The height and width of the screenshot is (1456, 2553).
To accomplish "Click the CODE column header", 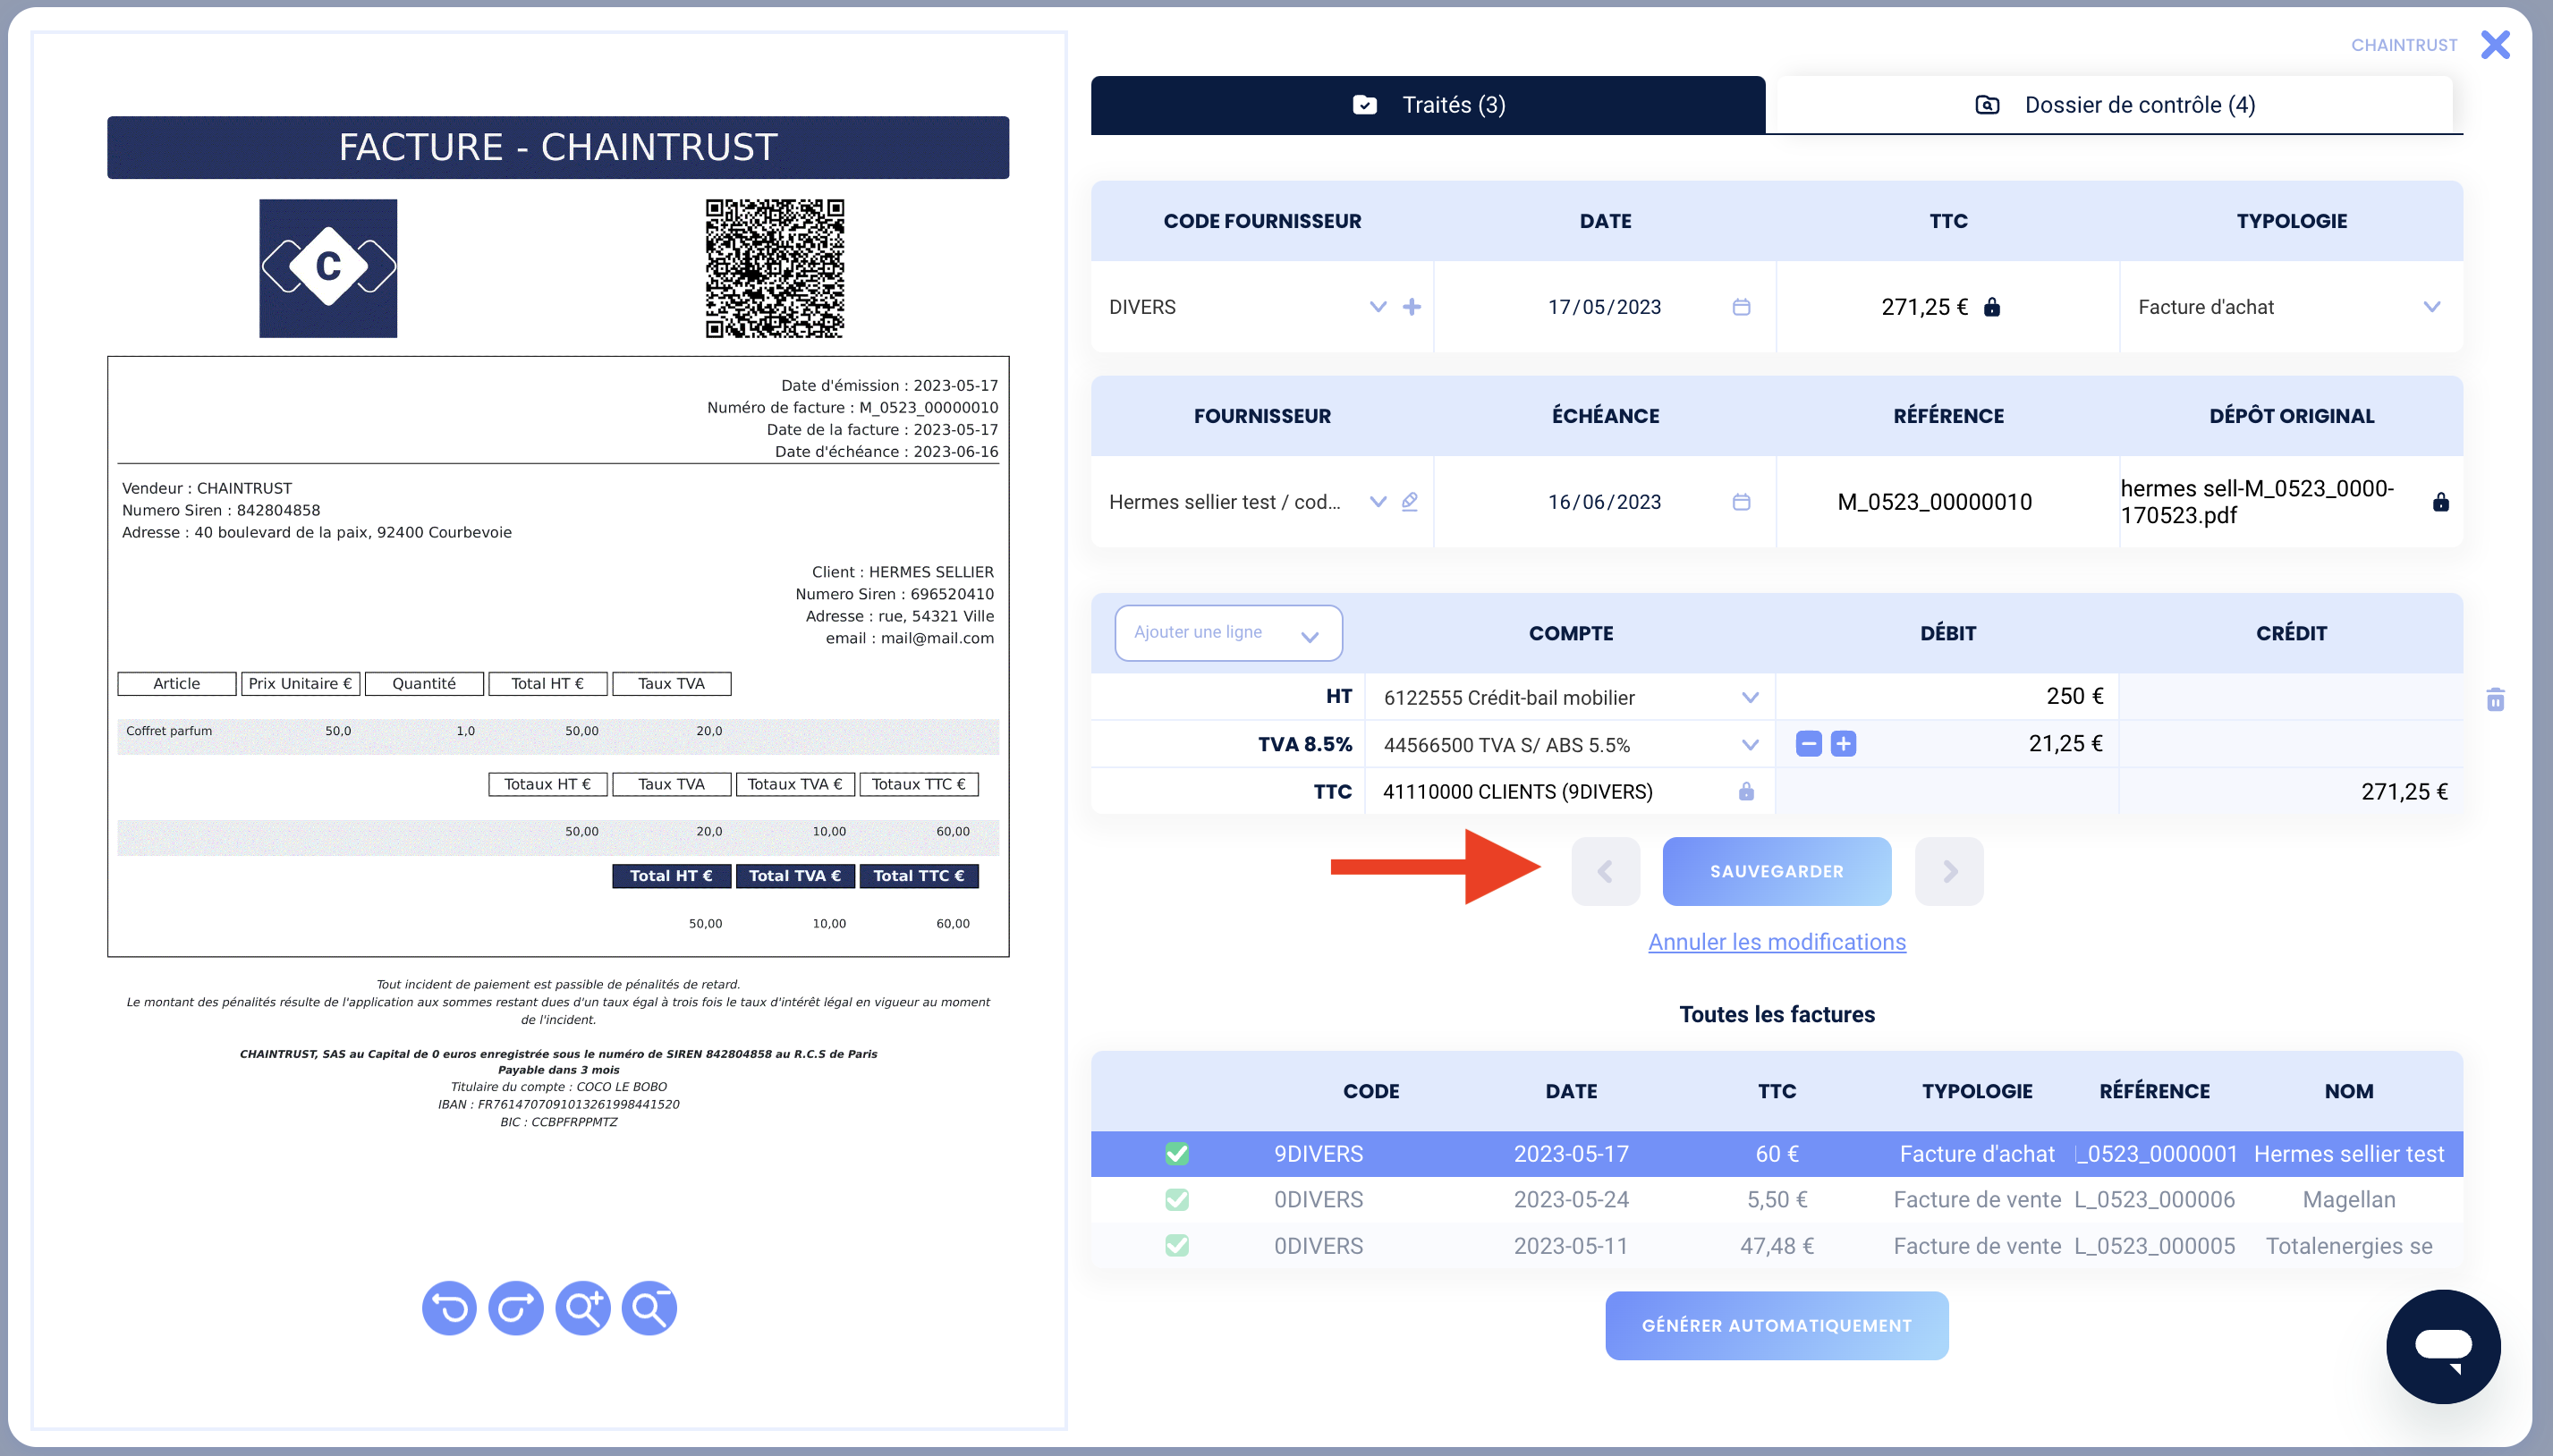I will point(1370,1091).
